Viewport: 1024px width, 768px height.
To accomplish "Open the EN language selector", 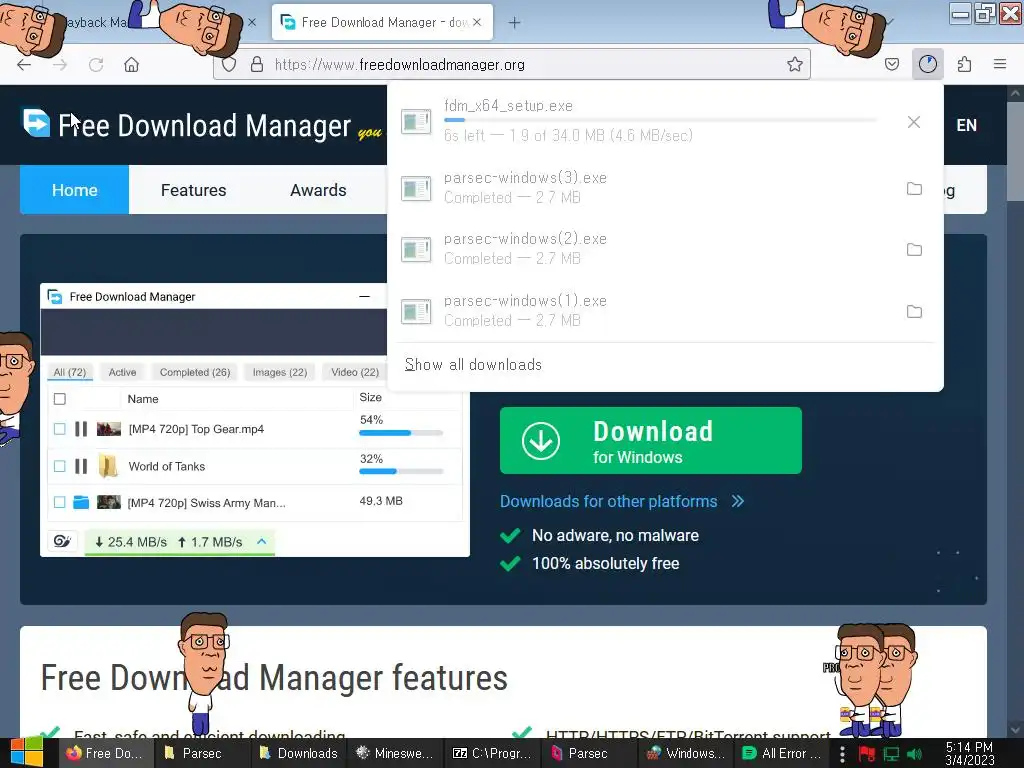I will 967,125.
